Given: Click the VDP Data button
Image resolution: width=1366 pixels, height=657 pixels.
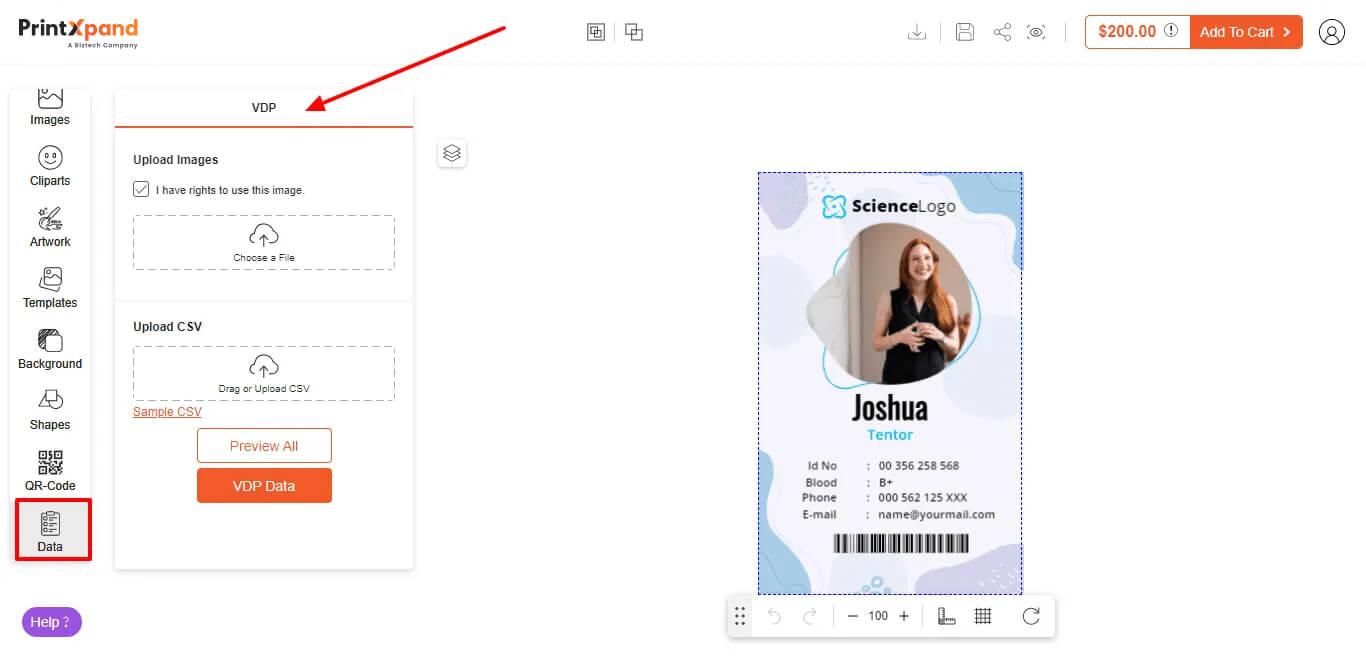Looking at the screenshot, I should coord(264,486).
